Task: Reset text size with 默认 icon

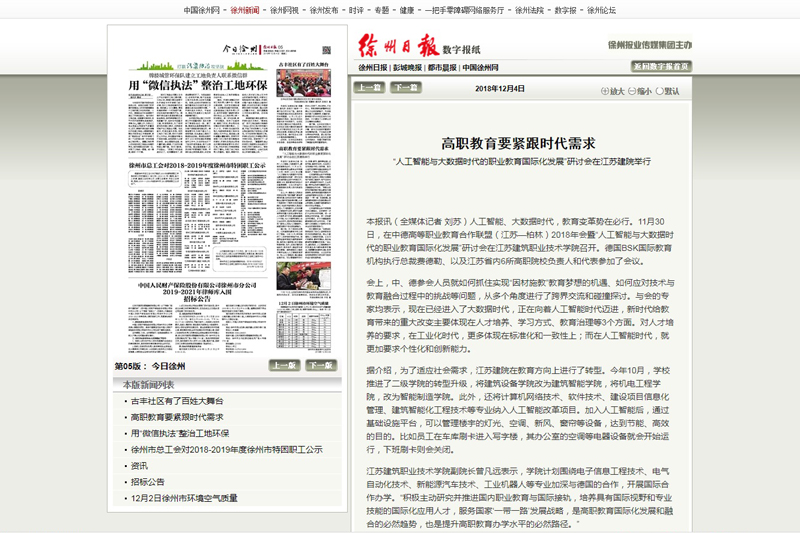Action: (x=660, y=90)
